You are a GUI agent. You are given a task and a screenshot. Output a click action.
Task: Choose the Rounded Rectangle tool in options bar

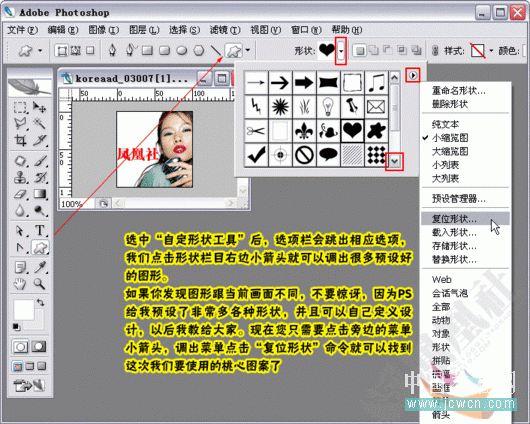pos(165,51)
